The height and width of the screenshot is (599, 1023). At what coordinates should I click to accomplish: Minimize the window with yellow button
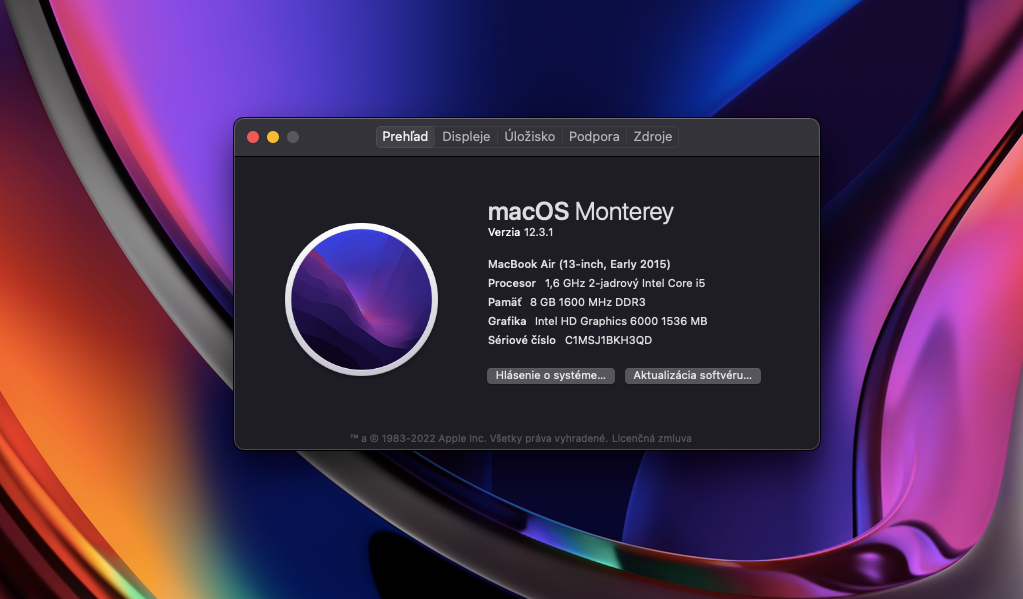(x=272, y=136)
